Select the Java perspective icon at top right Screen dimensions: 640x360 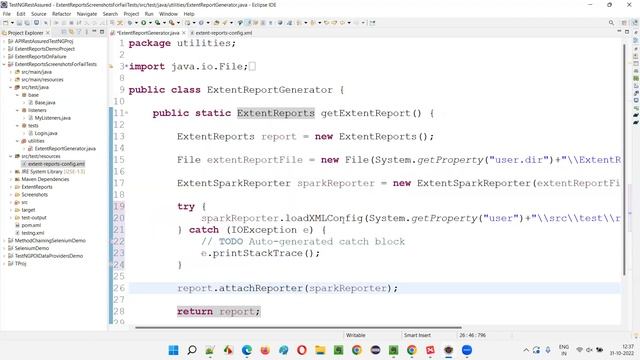point(635,23)
